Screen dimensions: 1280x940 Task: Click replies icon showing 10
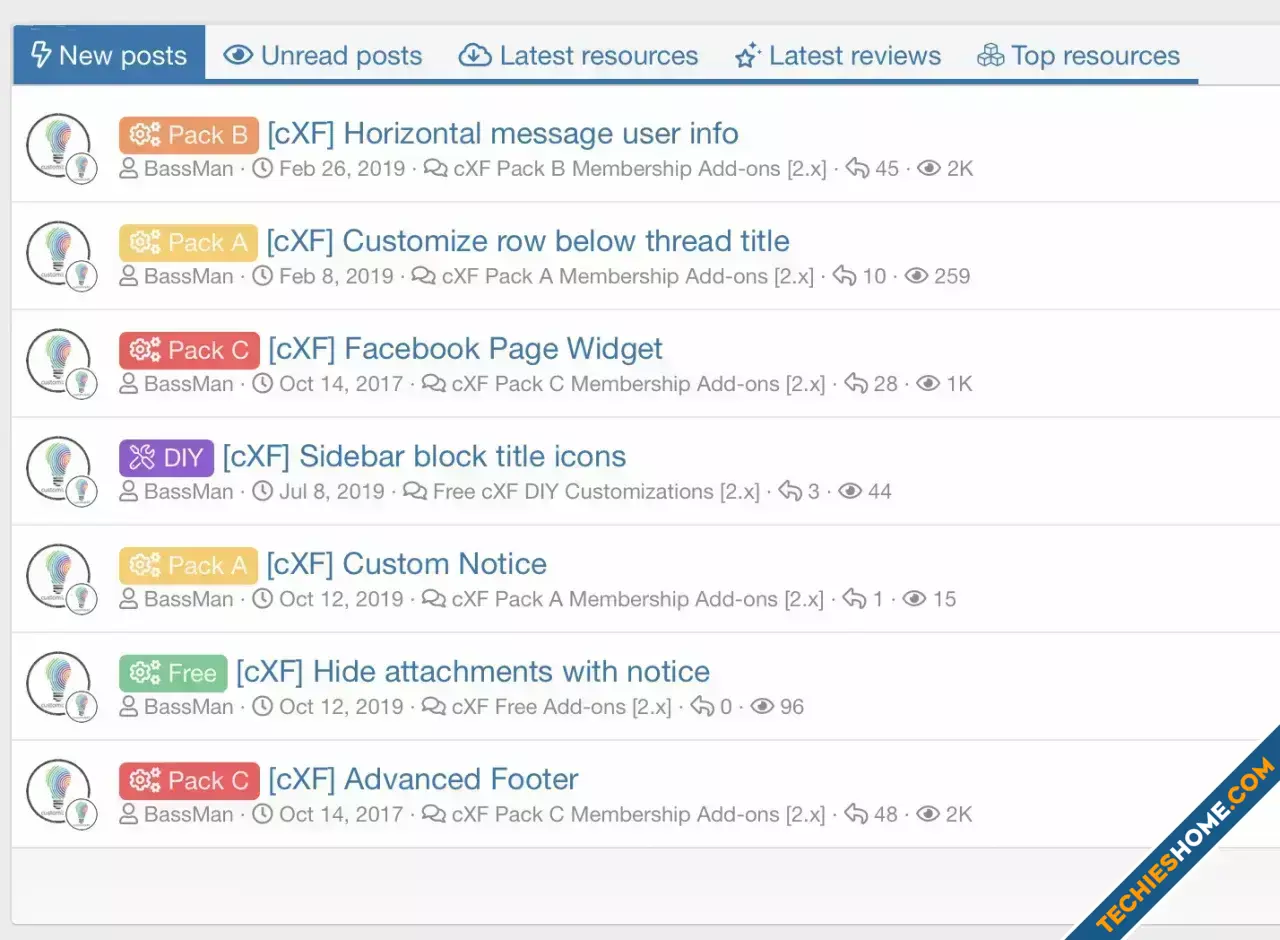pyautogui.click(x=845, y=276)
